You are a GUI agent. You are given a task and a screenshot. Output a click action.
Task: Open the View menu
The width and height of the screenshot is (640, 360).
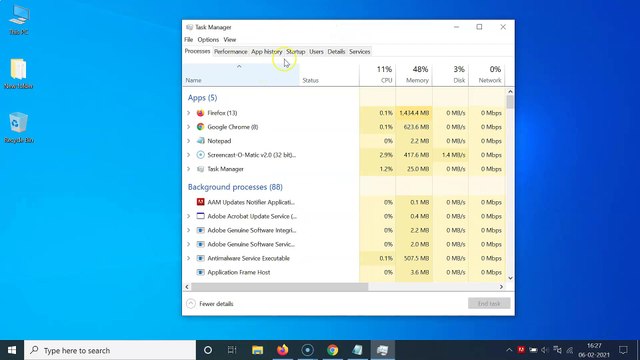click(230, 40)
